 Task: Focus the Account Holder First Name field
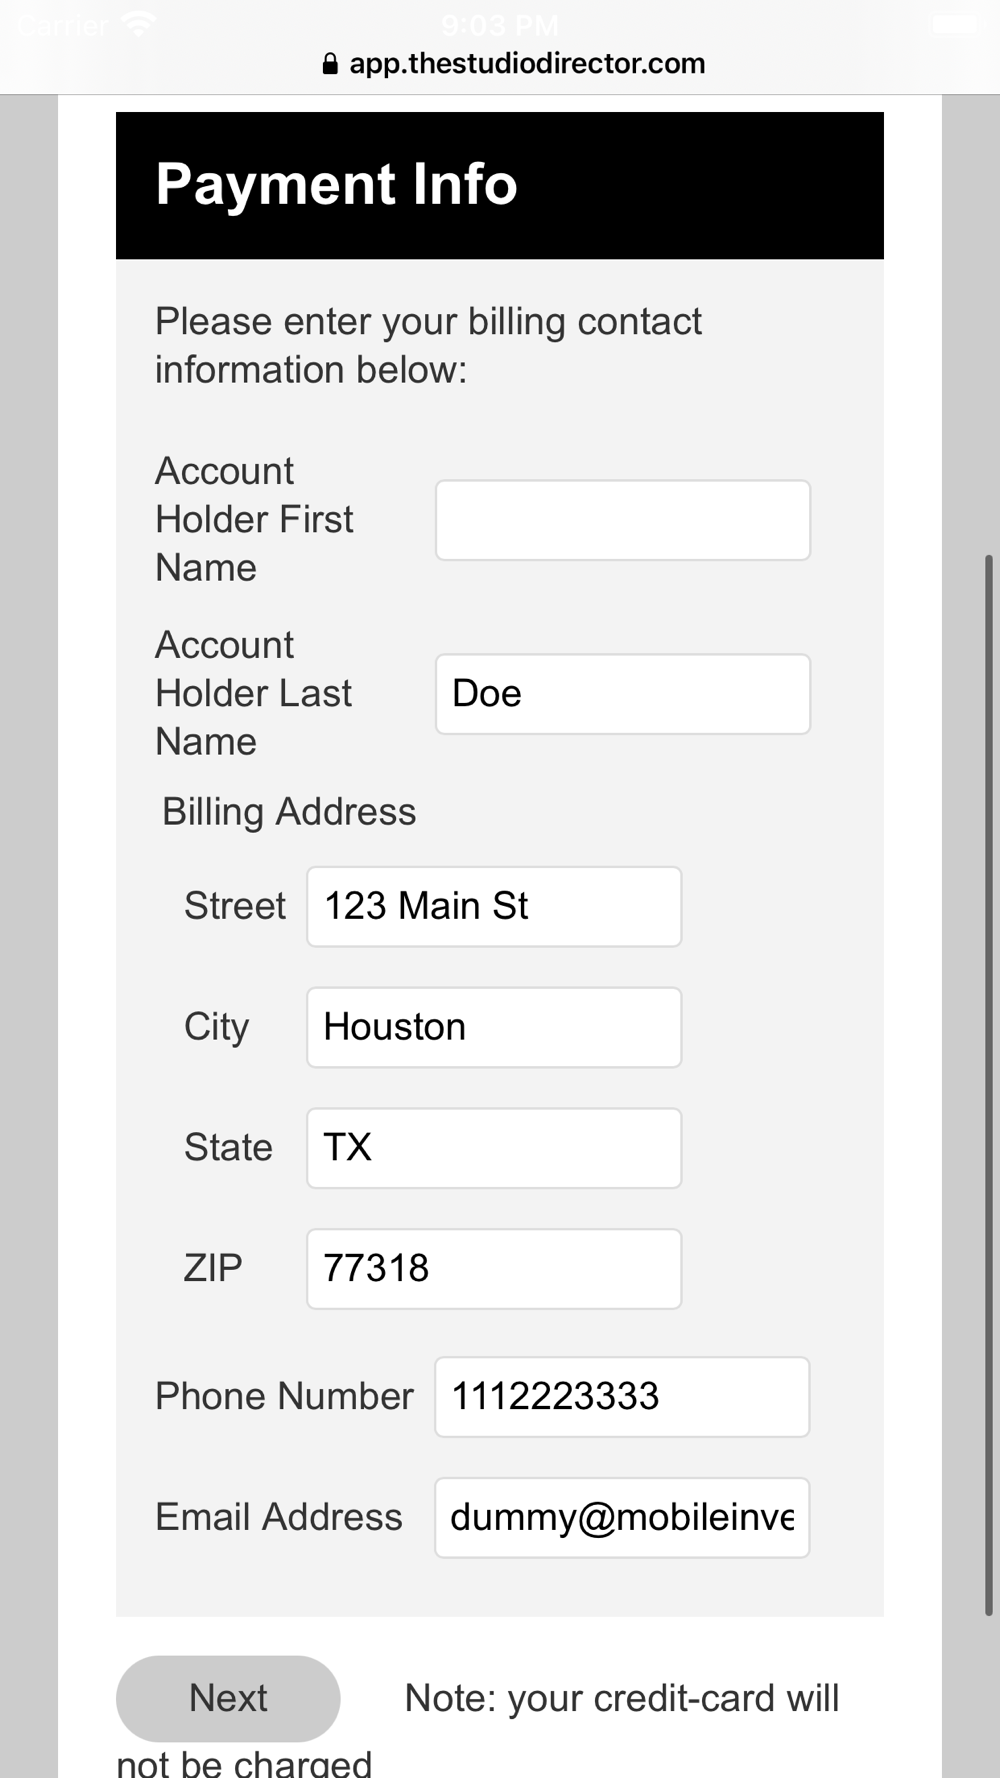[623, 520]
